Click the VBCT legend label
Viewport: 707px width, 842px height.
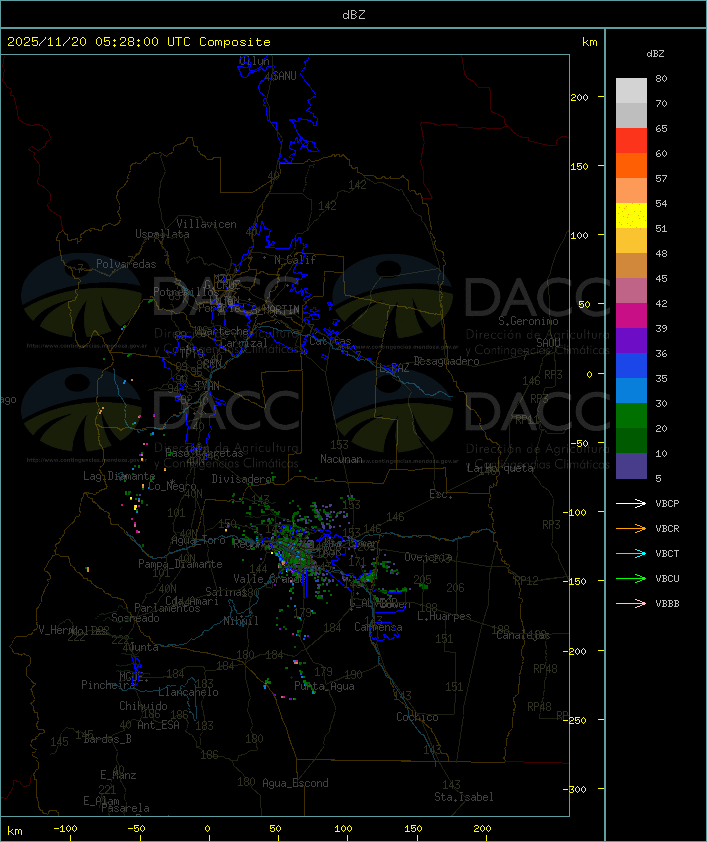(667, 553)
